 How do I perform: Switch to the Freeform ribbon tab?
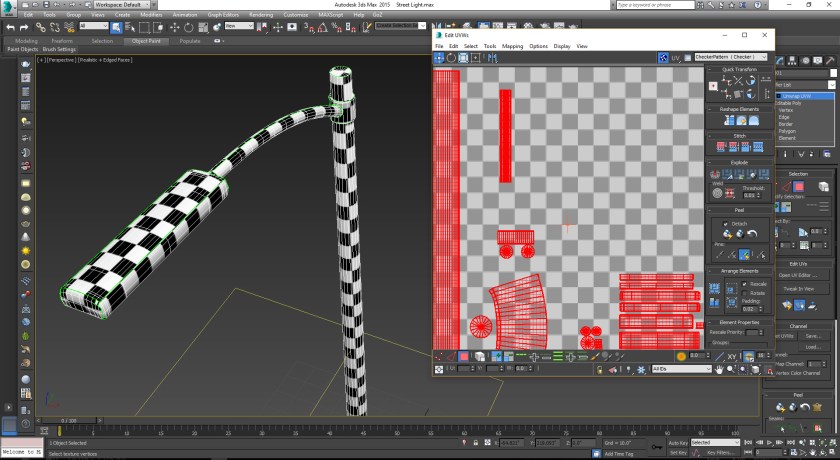click(x=62, y=41)
